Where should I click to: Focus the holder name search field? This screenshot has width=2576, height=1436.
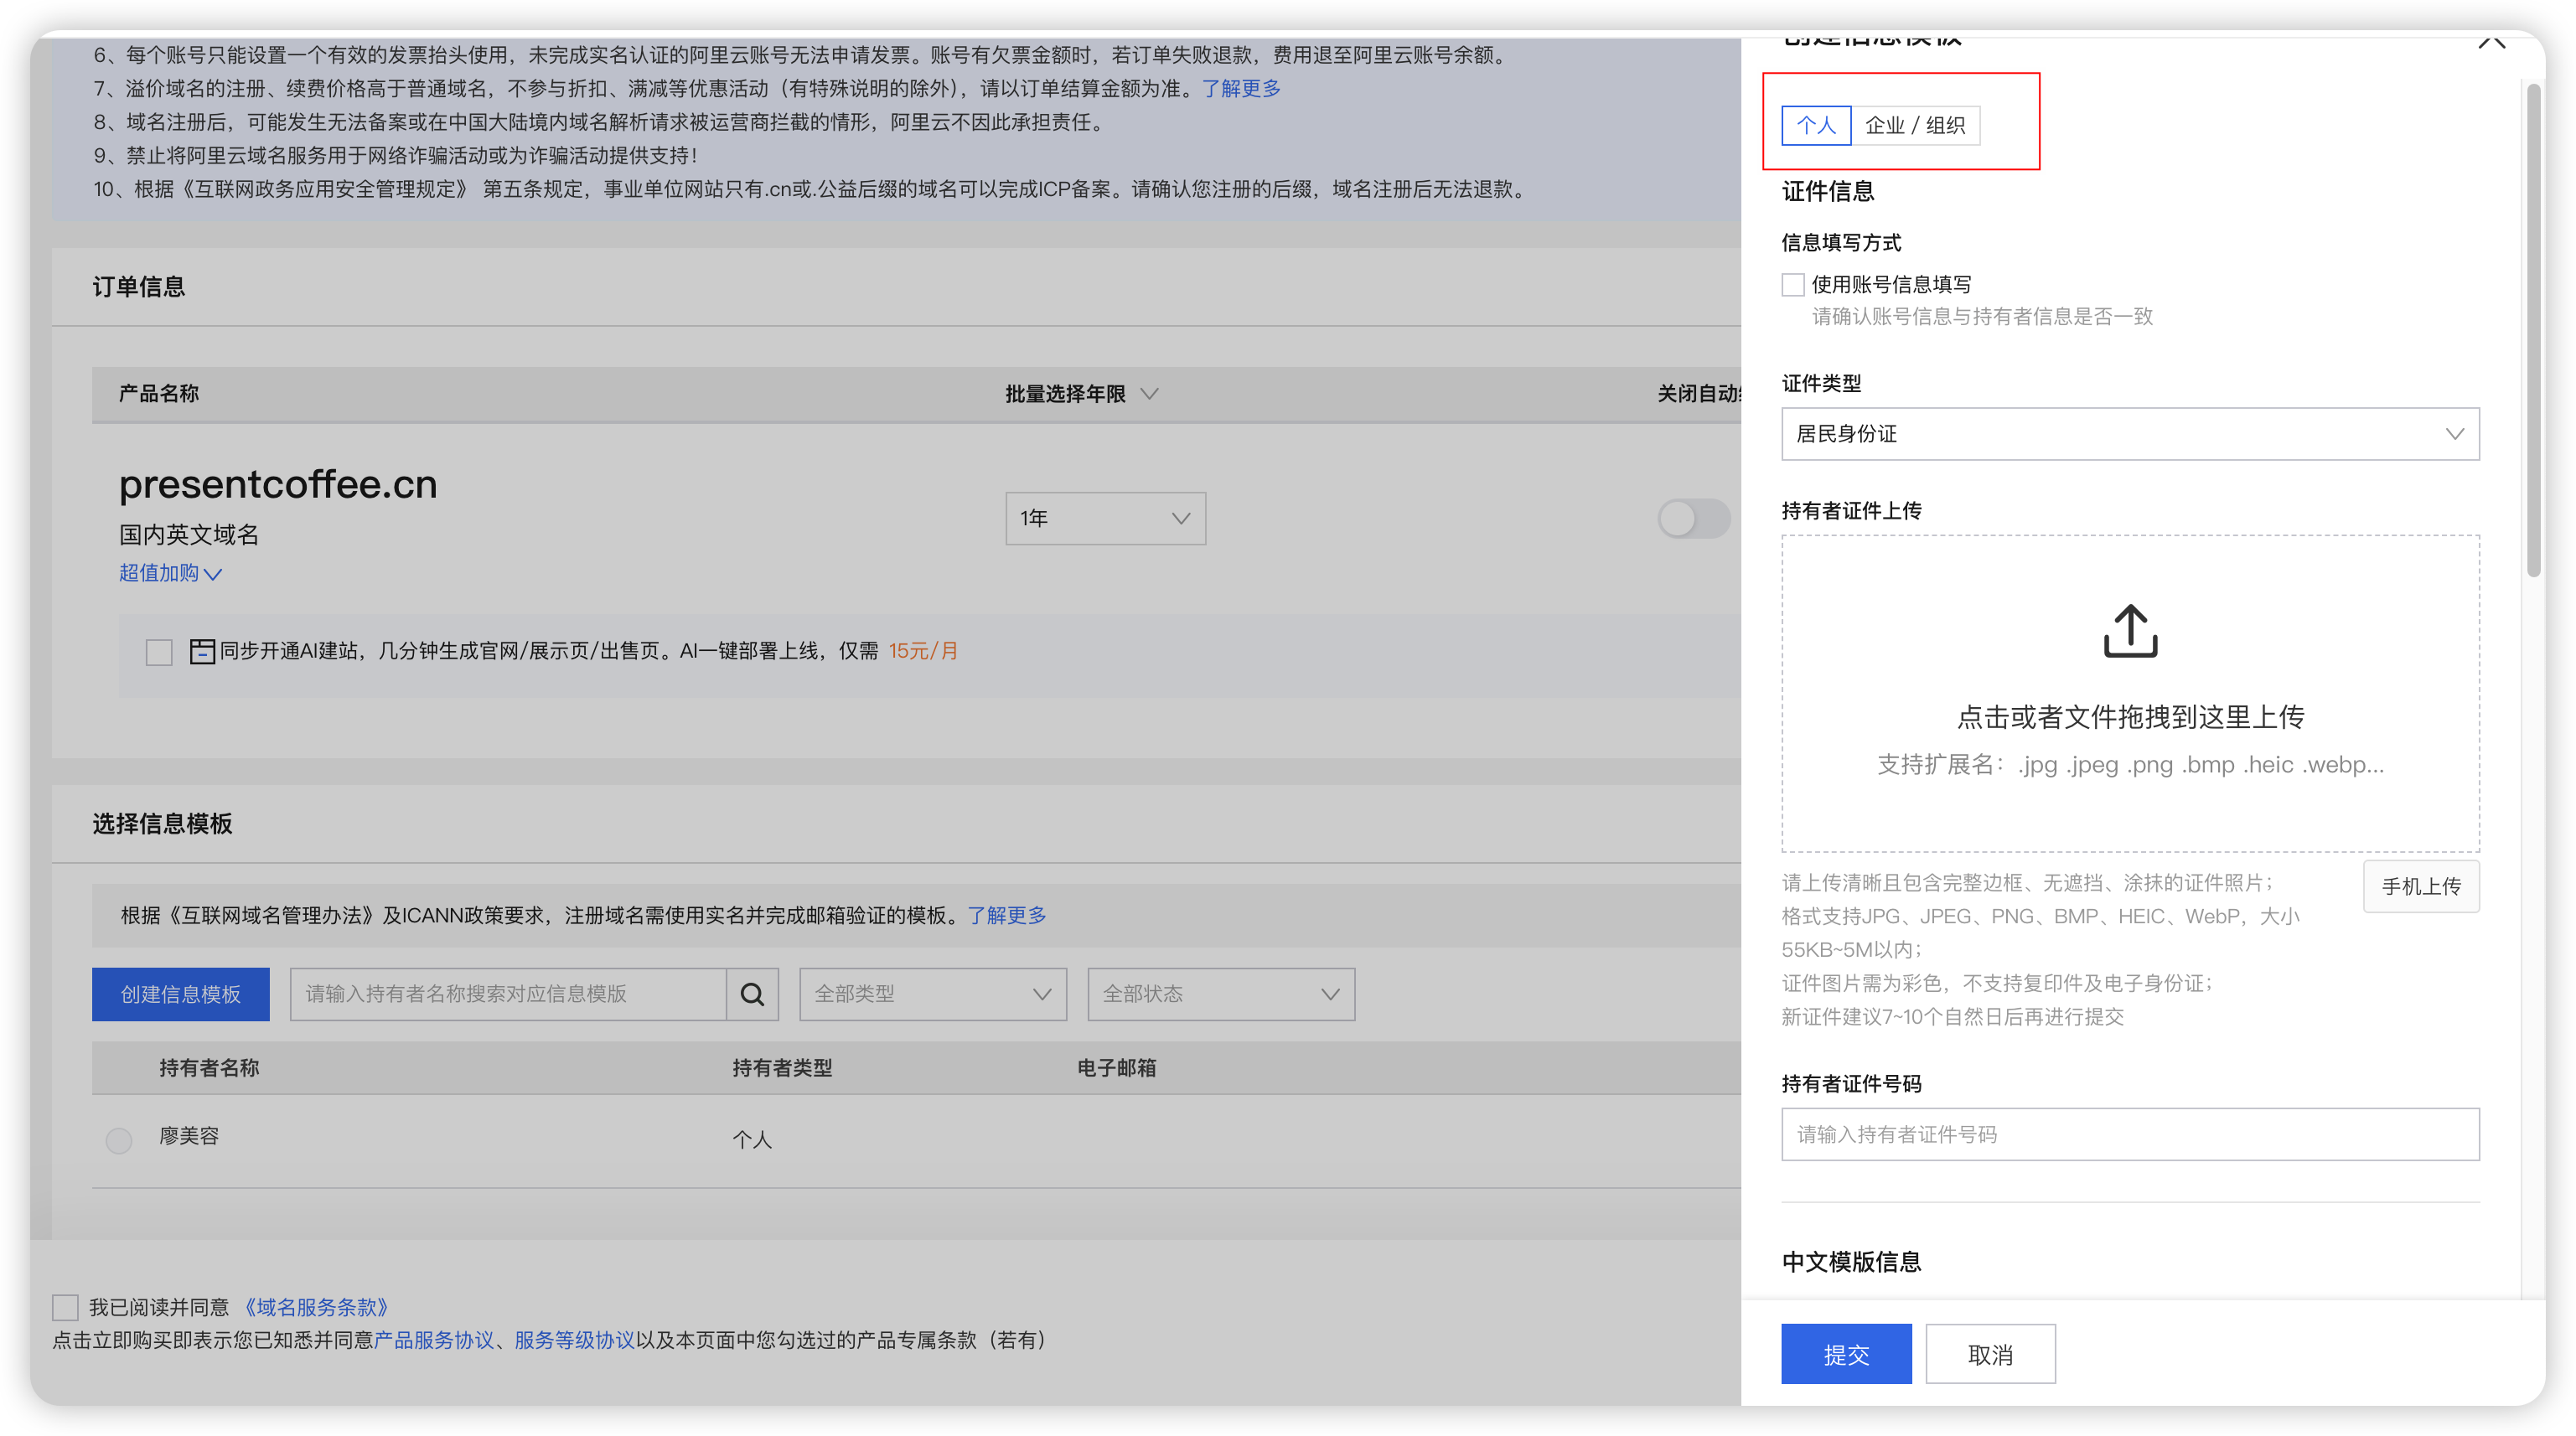508,994
